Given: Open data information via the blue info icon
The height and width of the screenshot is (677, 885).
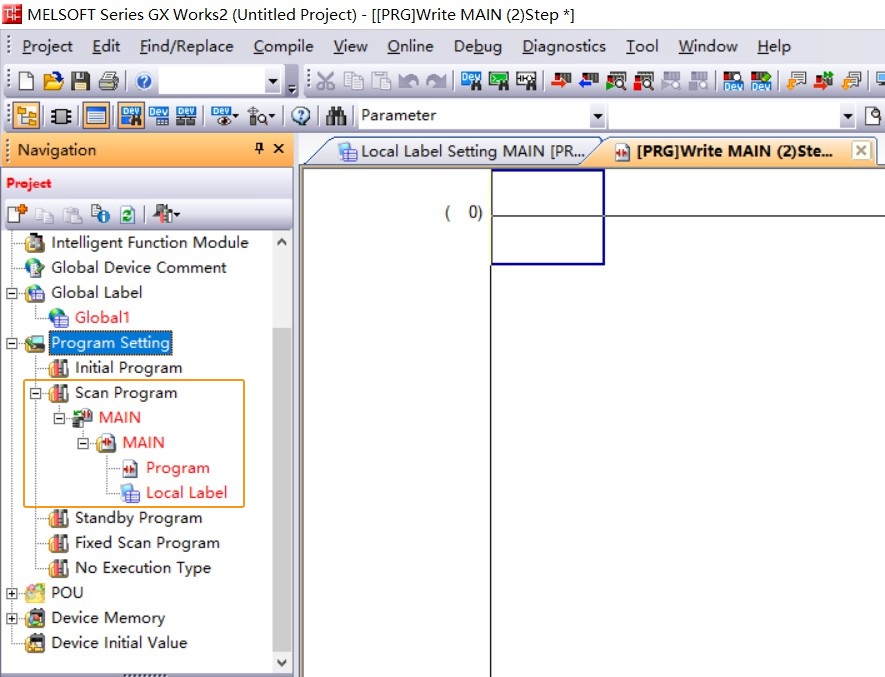Looking at the screenshot, I should click(x=99, y=213).
